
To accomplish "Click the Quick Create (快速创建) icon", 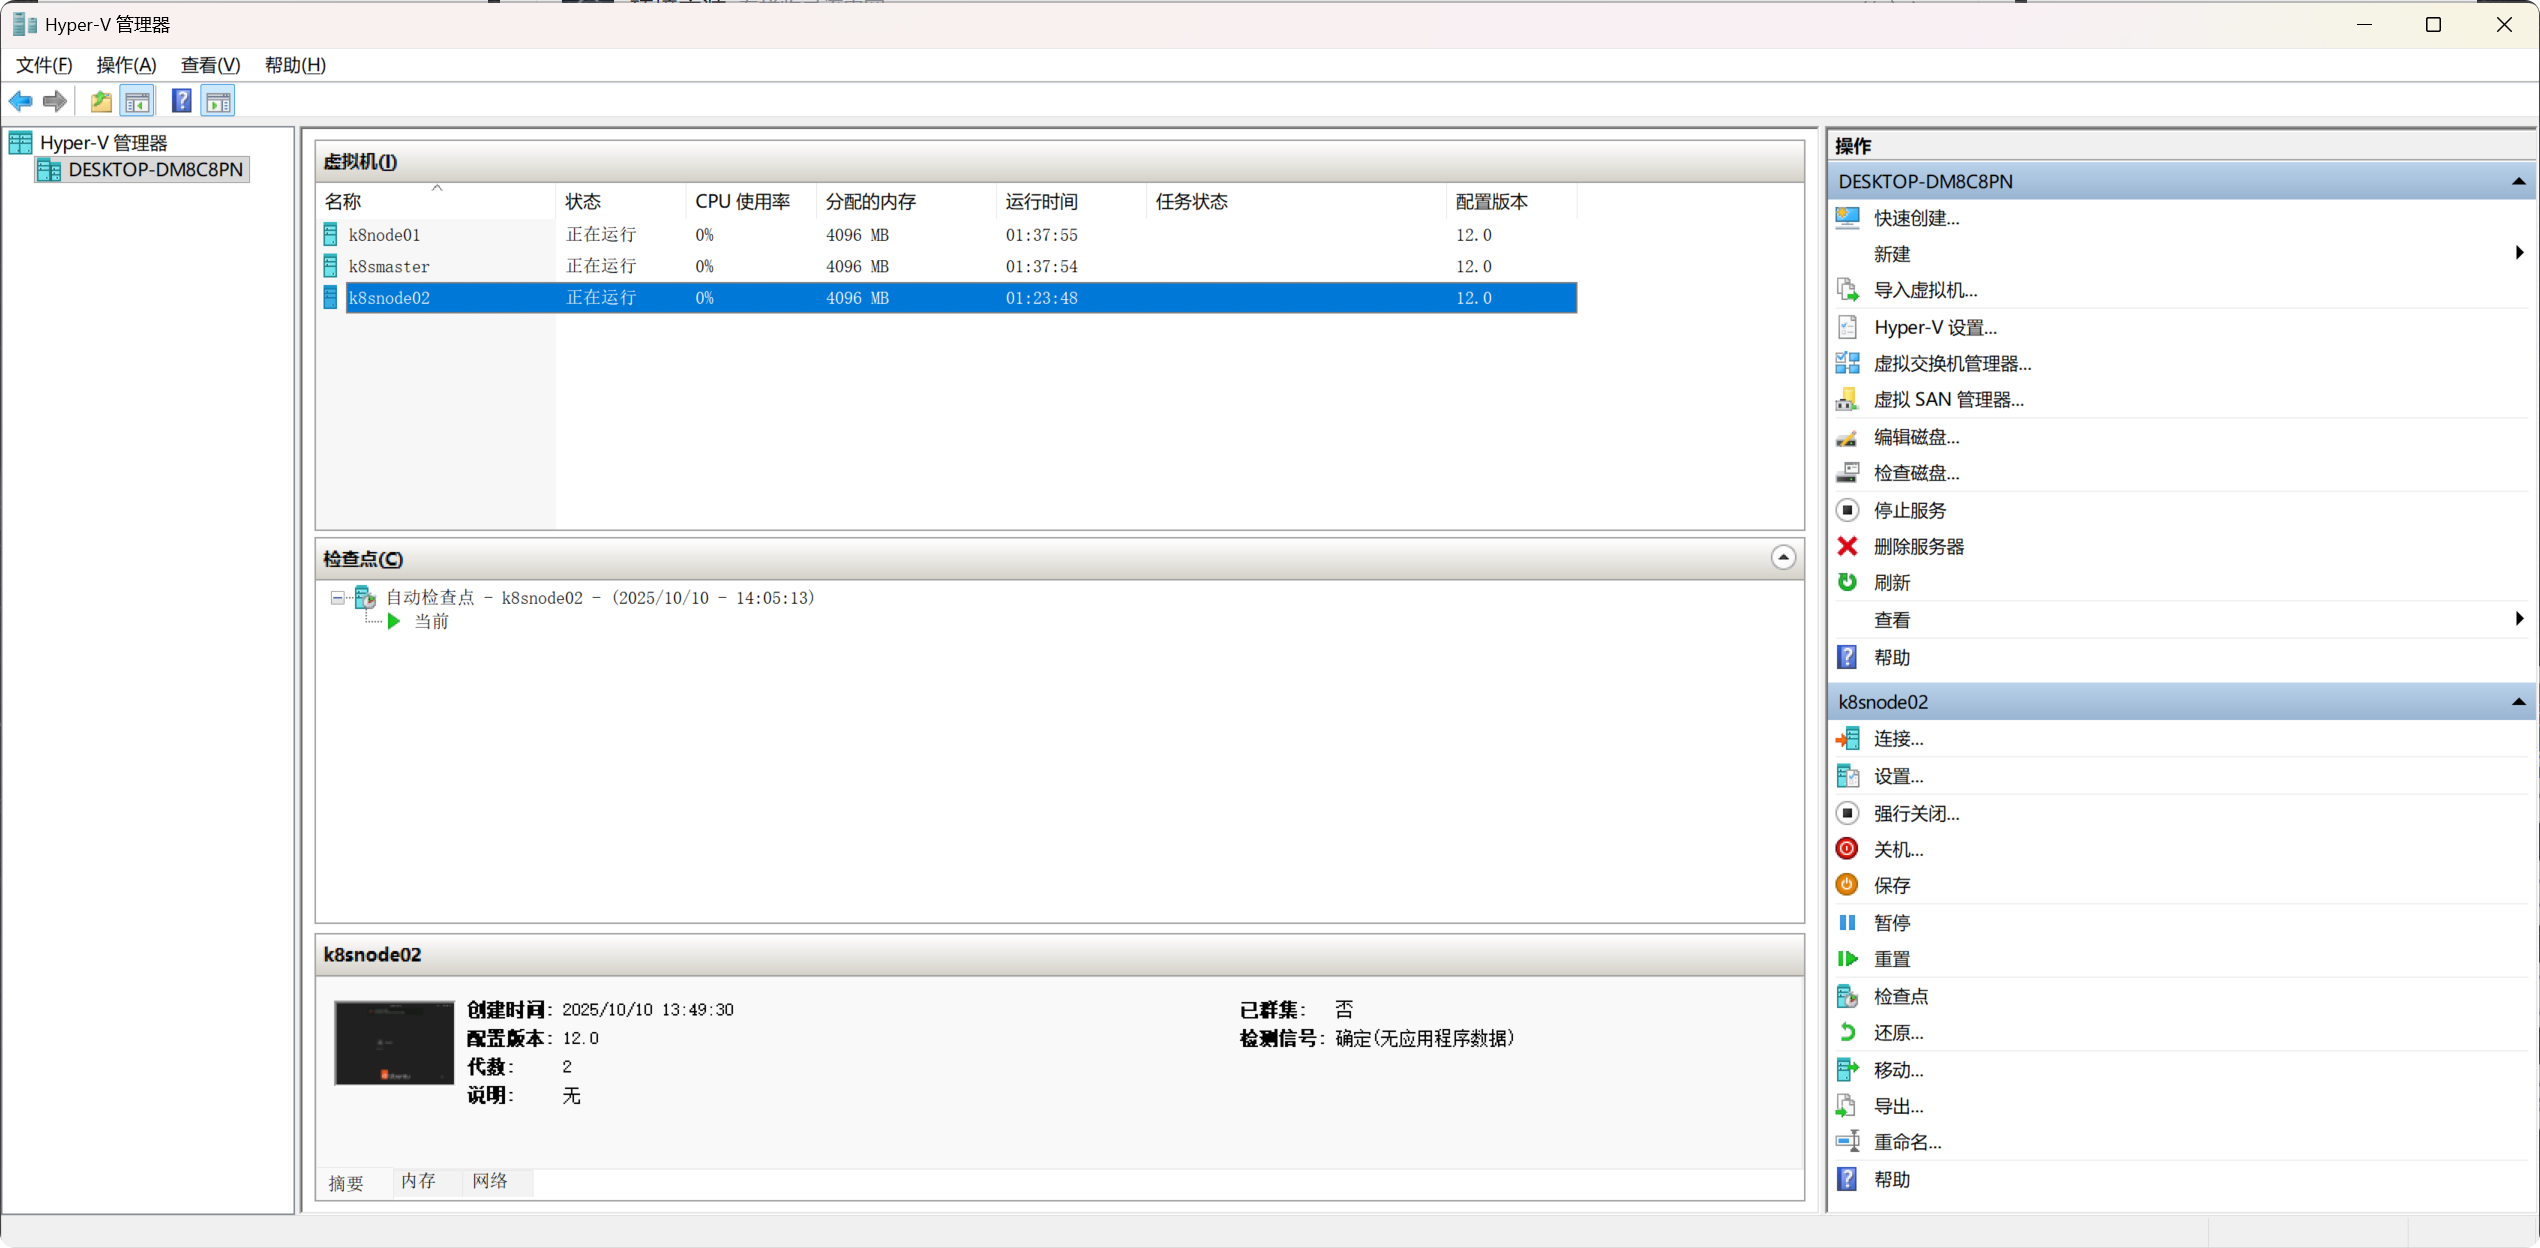I will point(1847,218).
